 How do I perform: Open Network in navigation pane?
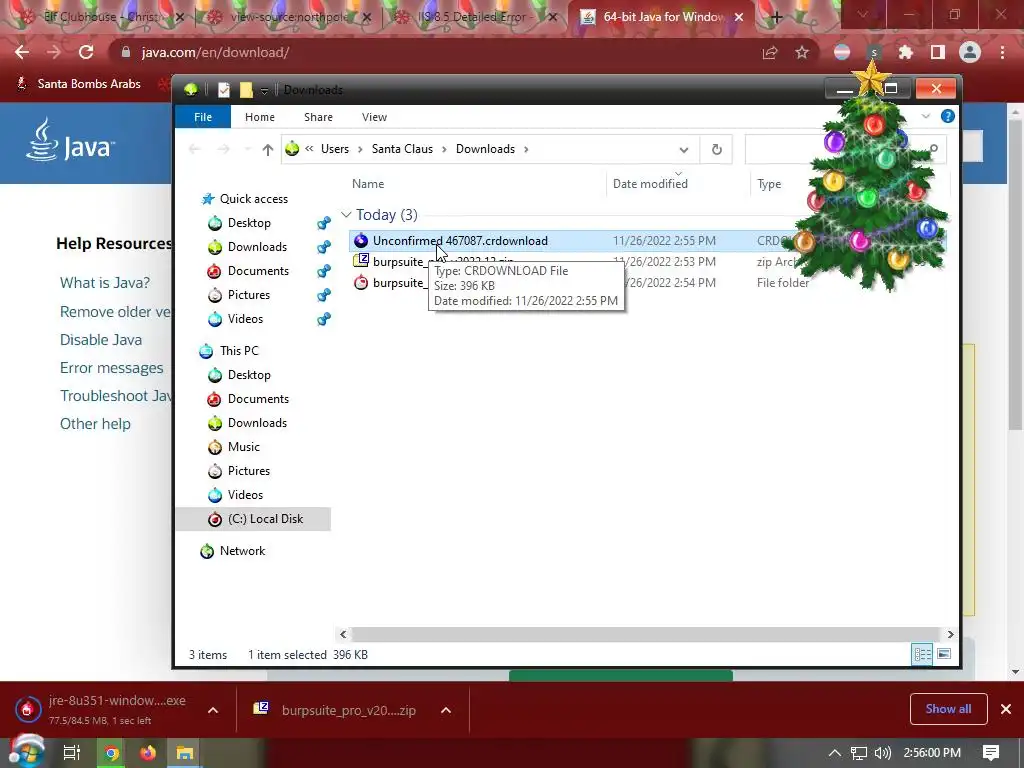tap(242, 551)
